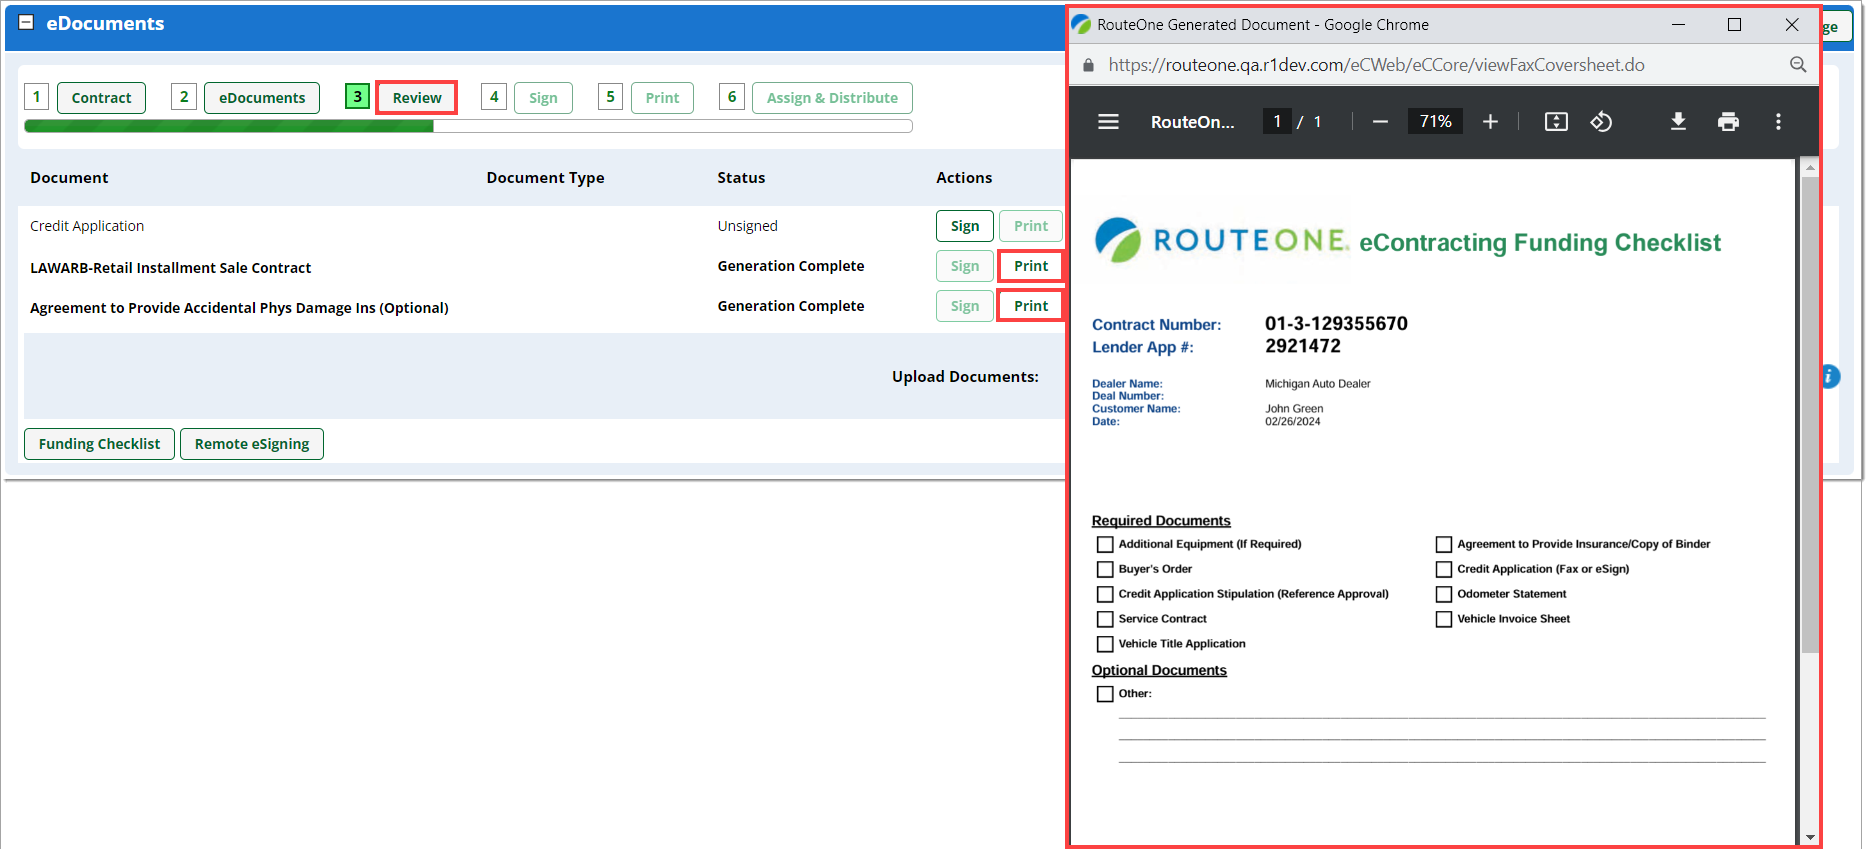Image resolution: width=1869 pixels, height=849 pixels.
Task: Check the Other optional document box
Action: [1105, 694]
